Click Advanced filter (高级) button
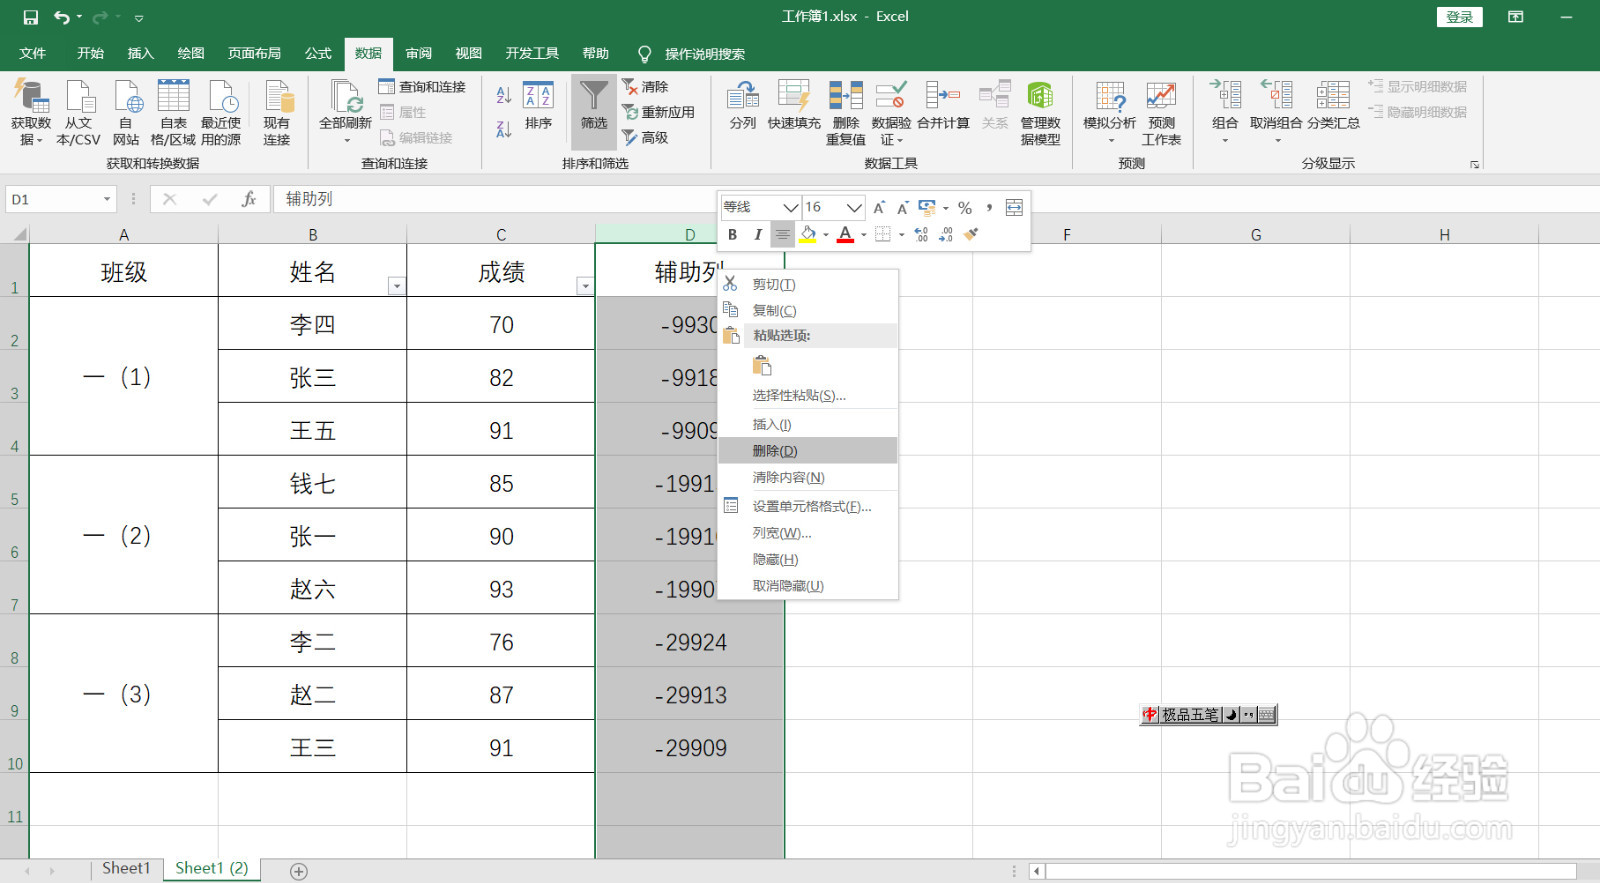Image resolution: width=1600 pixels, height=883 pixels. [x=646, y=138]
